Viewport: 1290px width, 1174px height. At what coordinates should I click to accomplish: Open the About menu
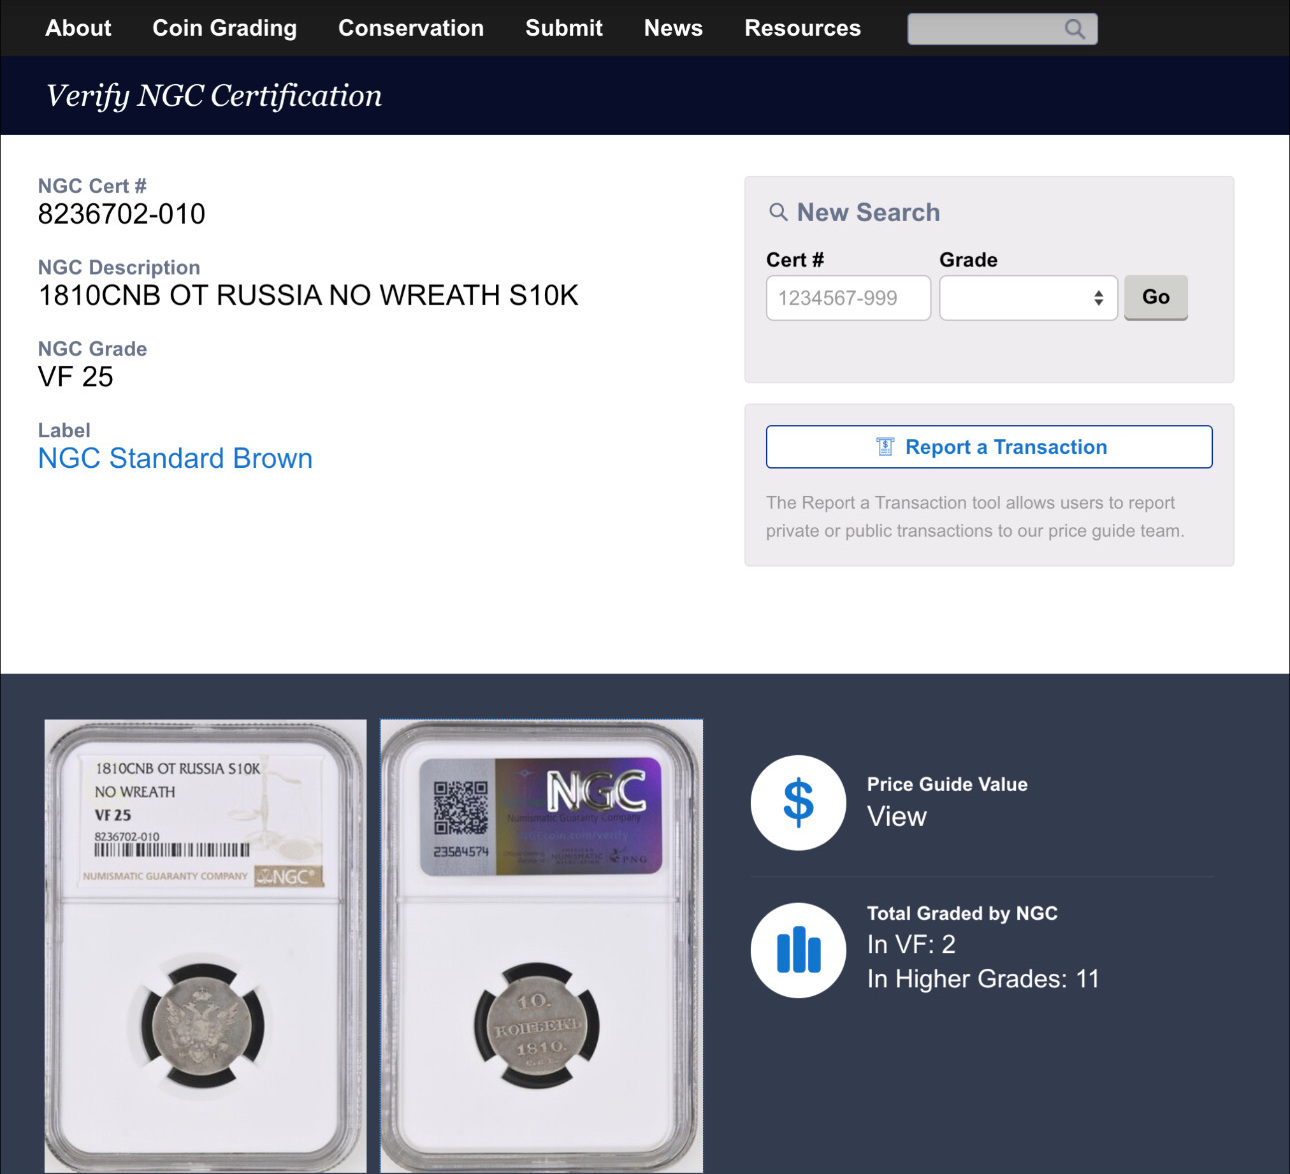coord(78,28)
